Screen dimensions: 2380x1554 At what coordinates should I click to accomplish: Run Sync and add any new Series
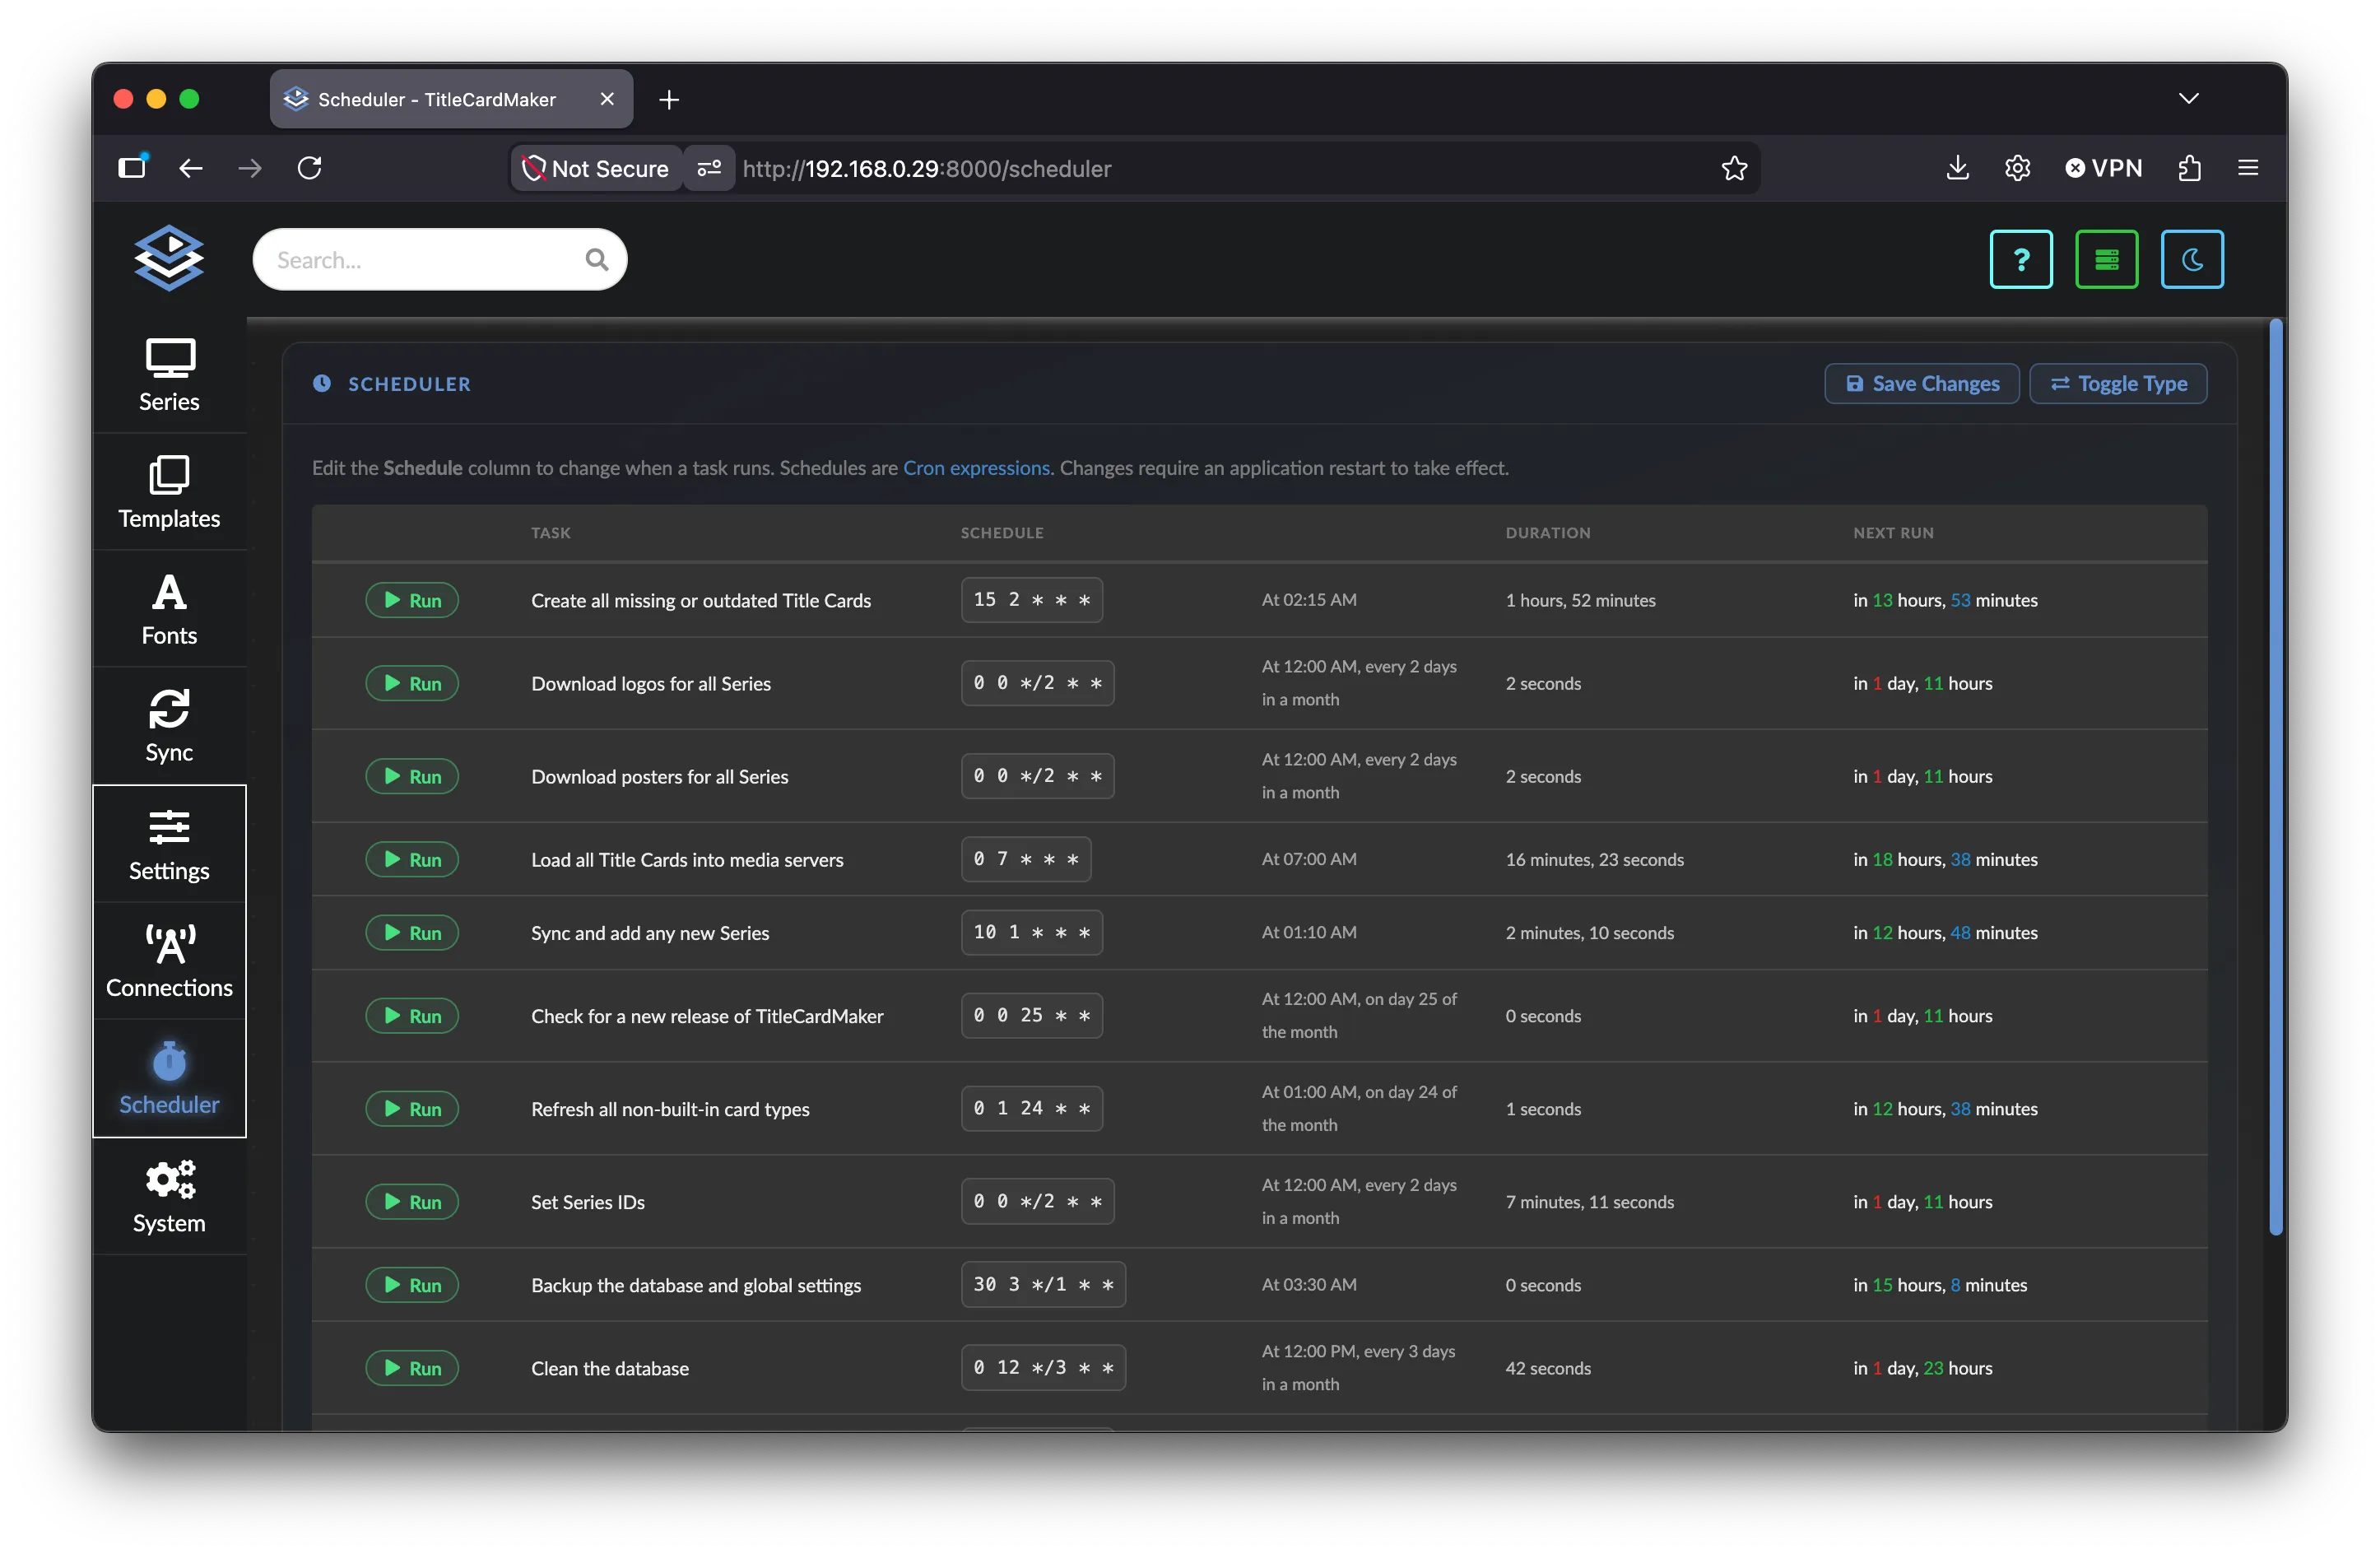click(x=412, y=933)
